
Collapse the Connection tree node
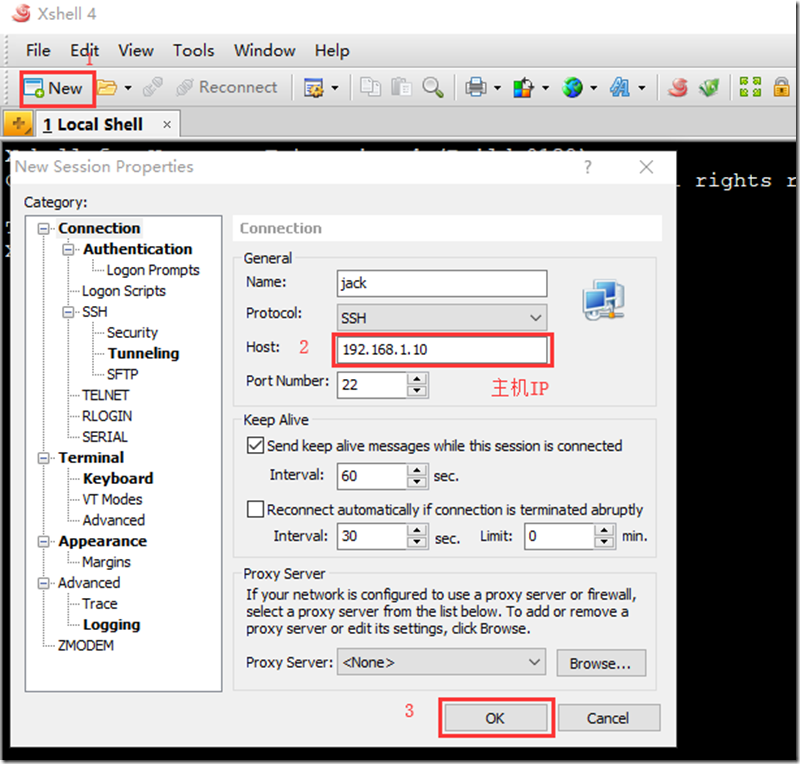(x=44, y=228)
